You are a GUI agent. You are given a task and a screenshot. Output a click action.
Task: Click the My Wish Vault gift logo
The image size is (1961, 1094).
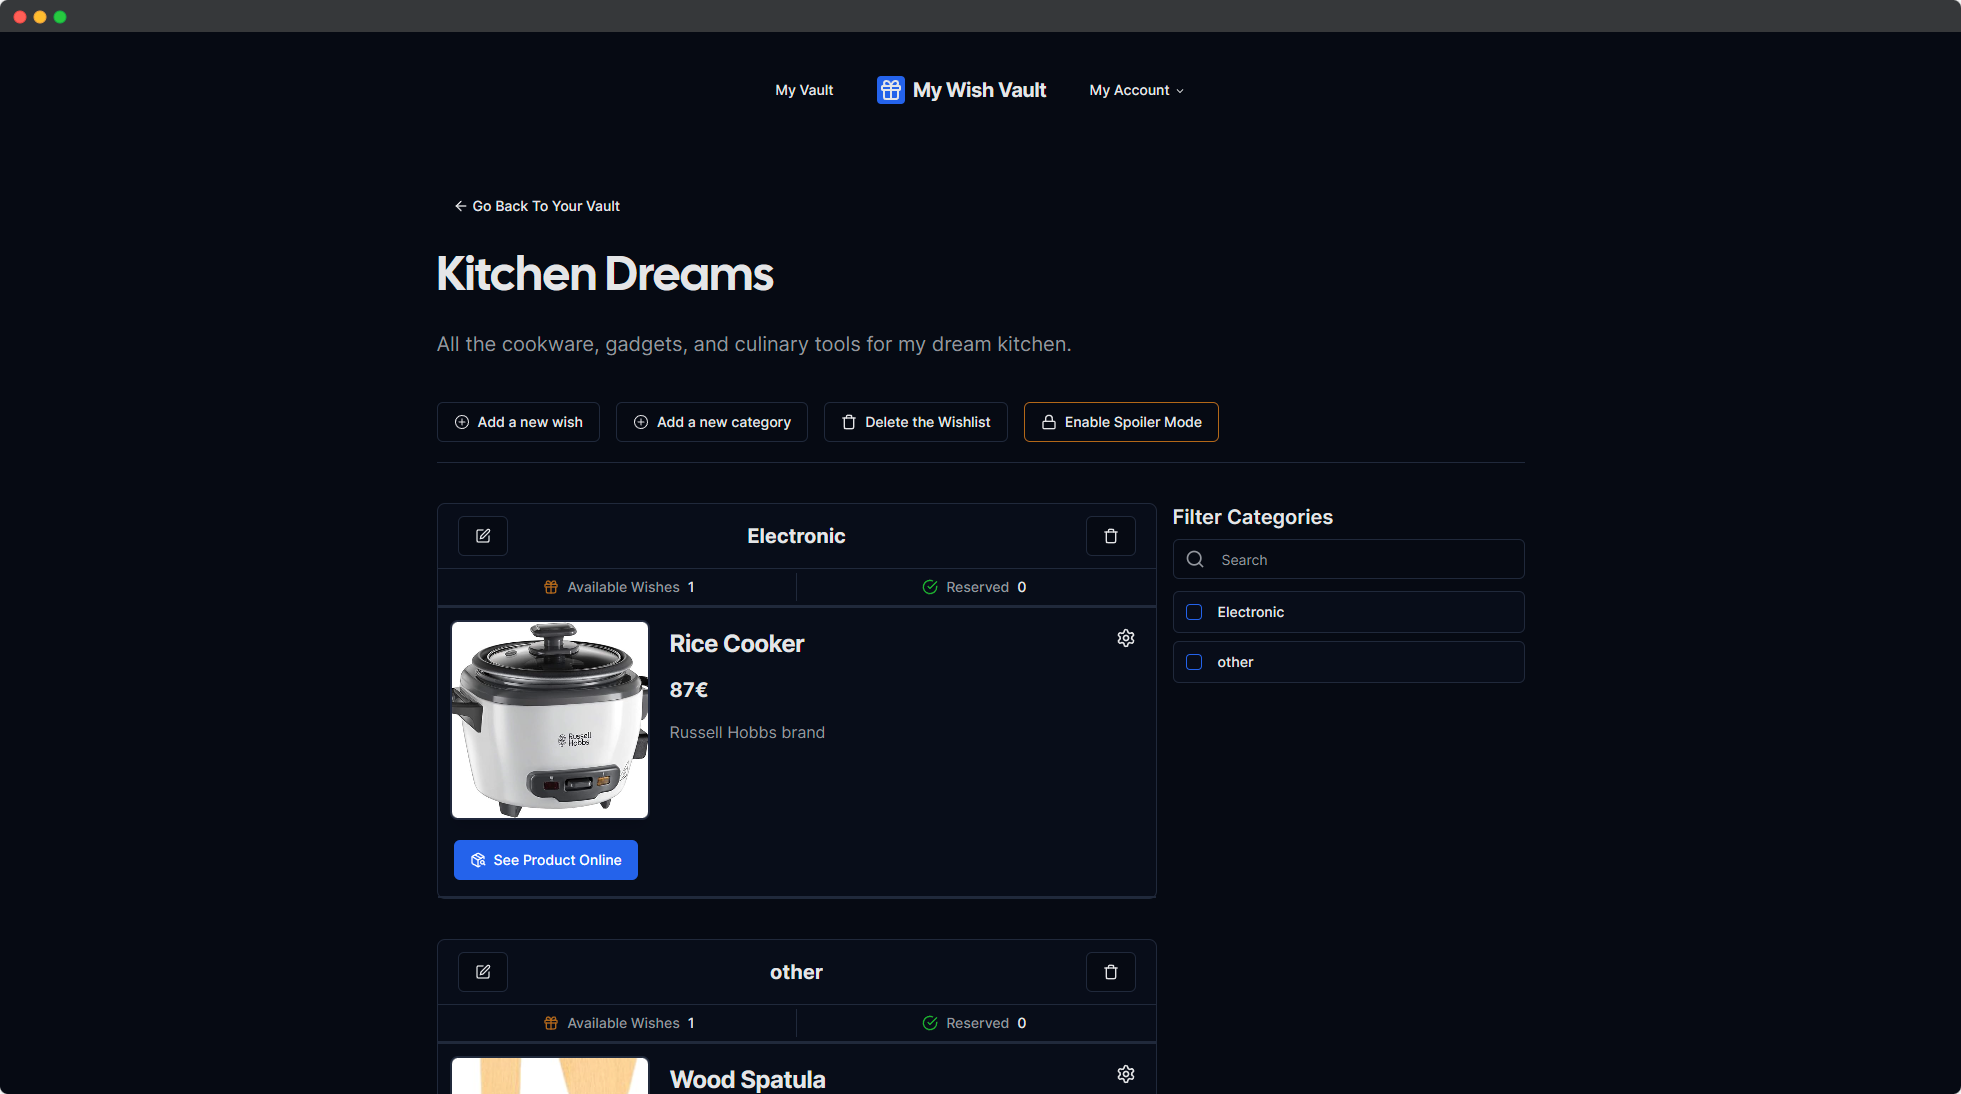890,90
